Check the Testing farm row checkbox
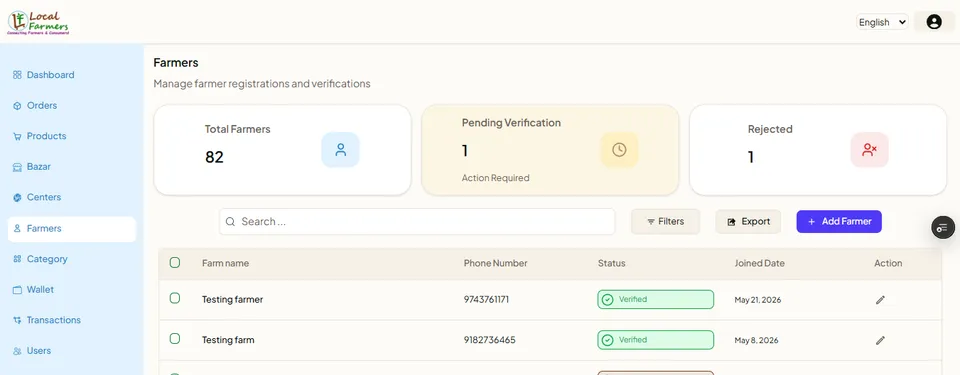This screenshot has height=375, width=960. point(174,338)
